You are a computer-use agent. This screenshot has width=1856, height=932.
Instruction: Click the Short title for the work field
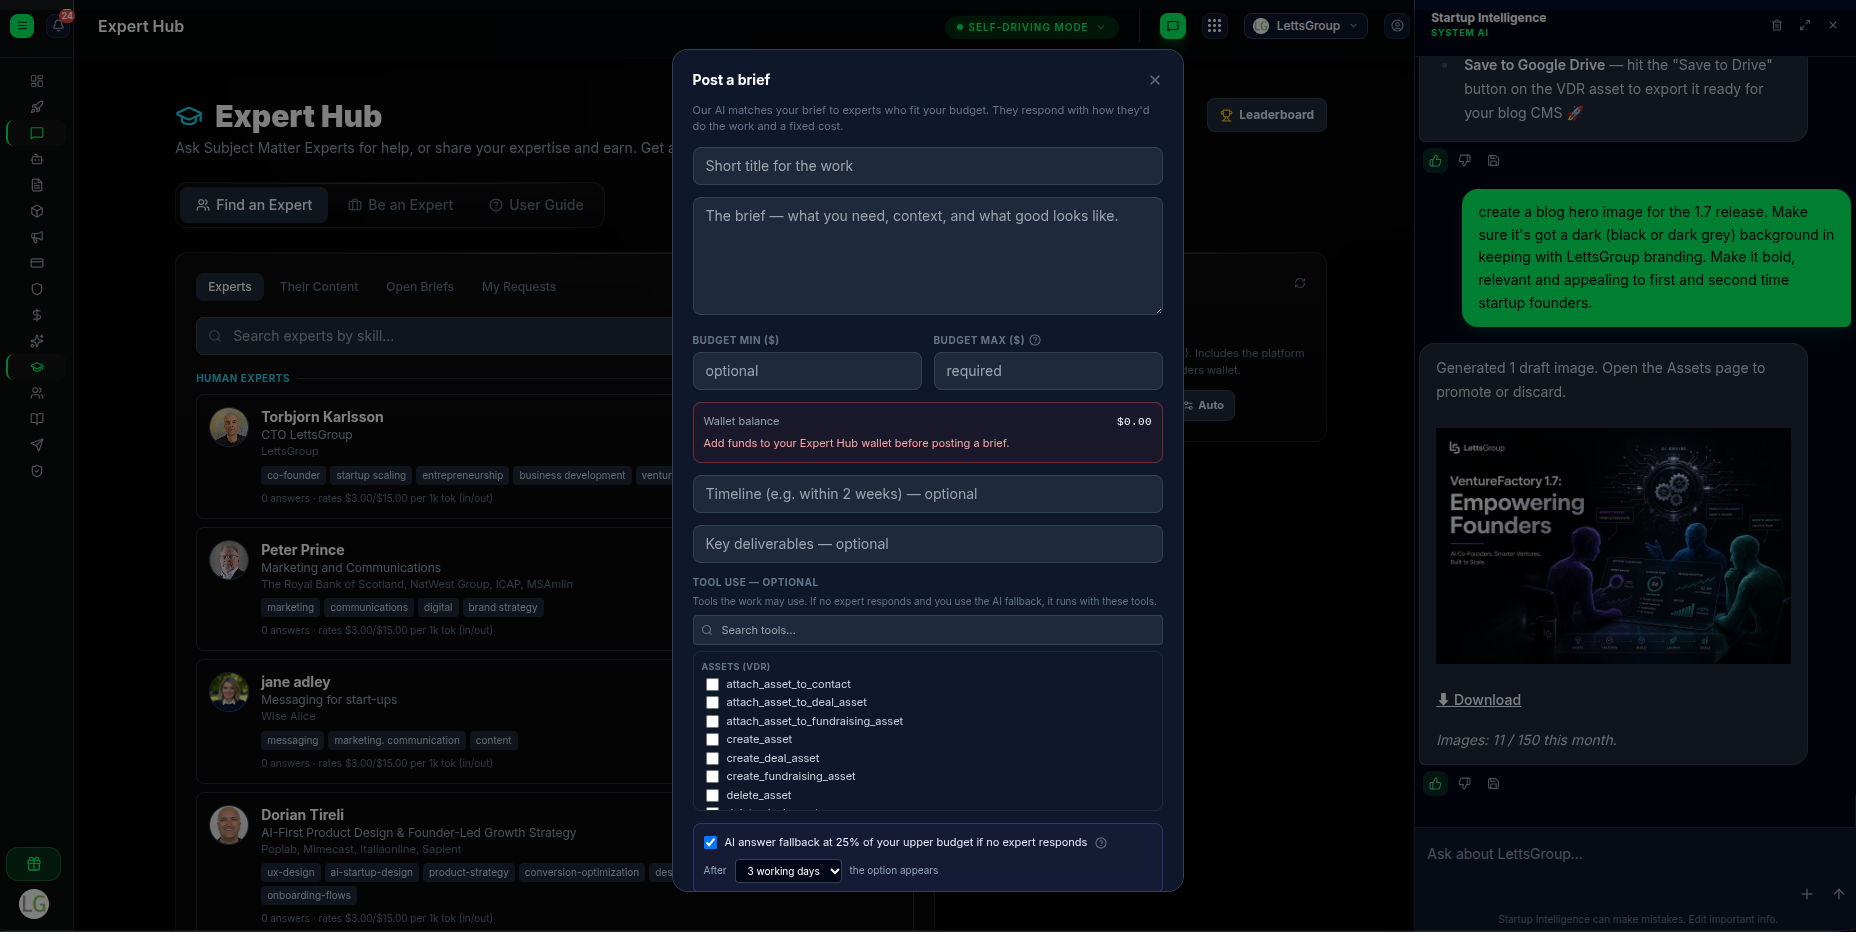click(927, 166)
